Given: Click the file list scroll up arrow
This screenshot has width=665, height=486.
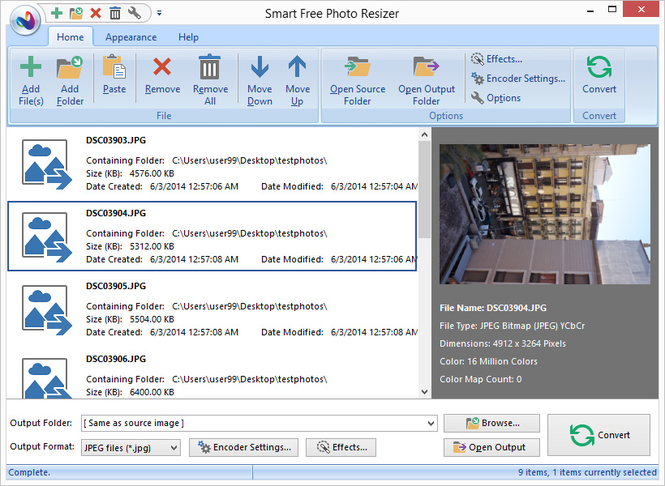Looking at the screenshot, I should (x=424, y=135).
